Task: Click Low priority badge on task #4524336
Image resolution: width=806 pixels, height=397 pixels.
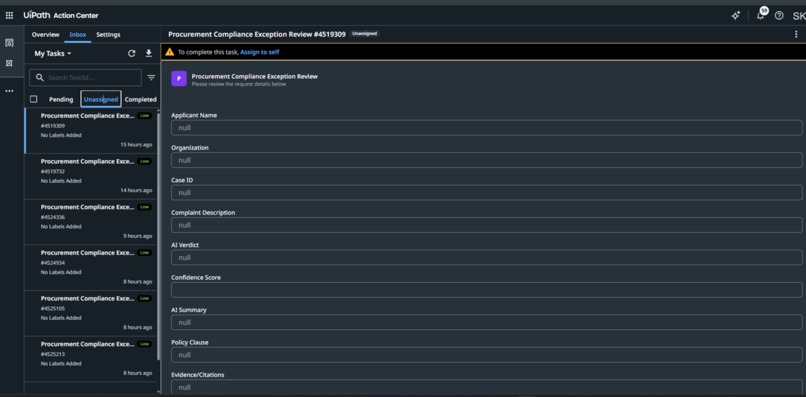Action: [145, 207]
